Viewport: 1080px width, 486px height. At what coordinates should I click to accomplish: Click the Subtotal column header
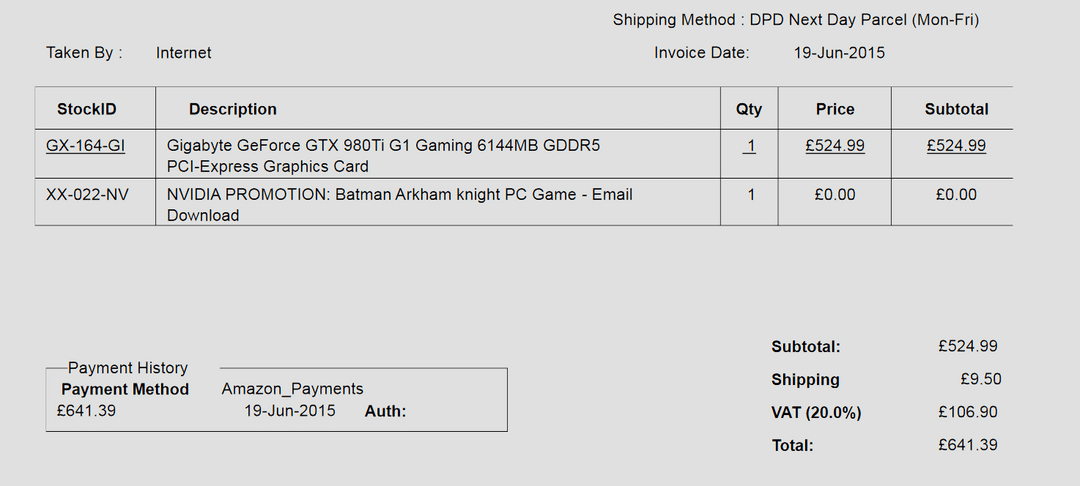pos(956,109)
